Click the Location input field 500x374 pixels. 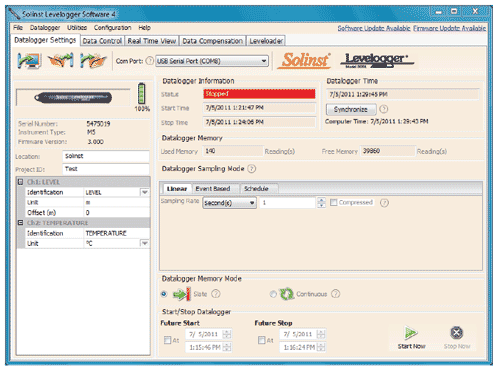point(106,156)
